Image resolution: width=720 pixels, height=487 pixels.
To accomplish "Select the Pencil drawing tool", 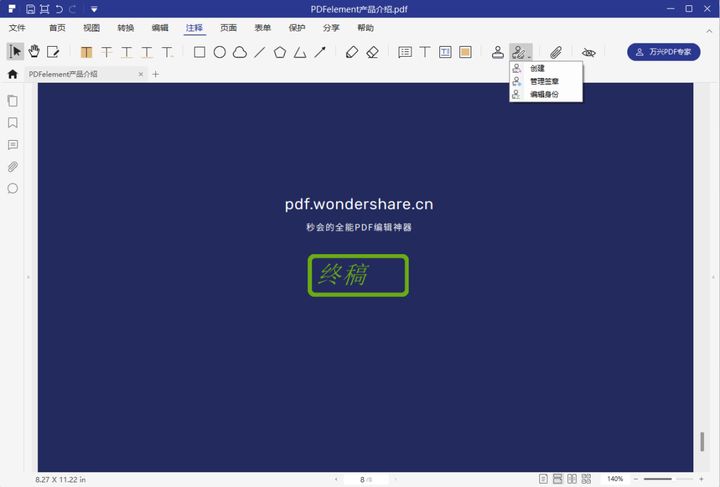I will point(352,52).
